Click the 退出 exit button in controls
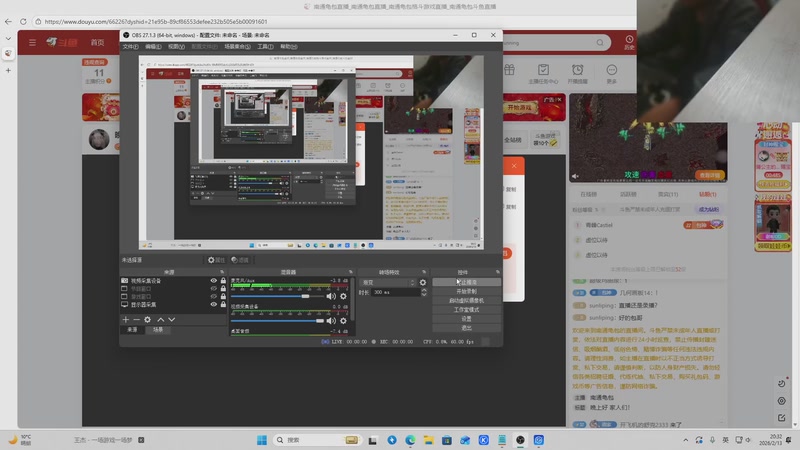Screen dimensions: 800x450 coord(466,328)
